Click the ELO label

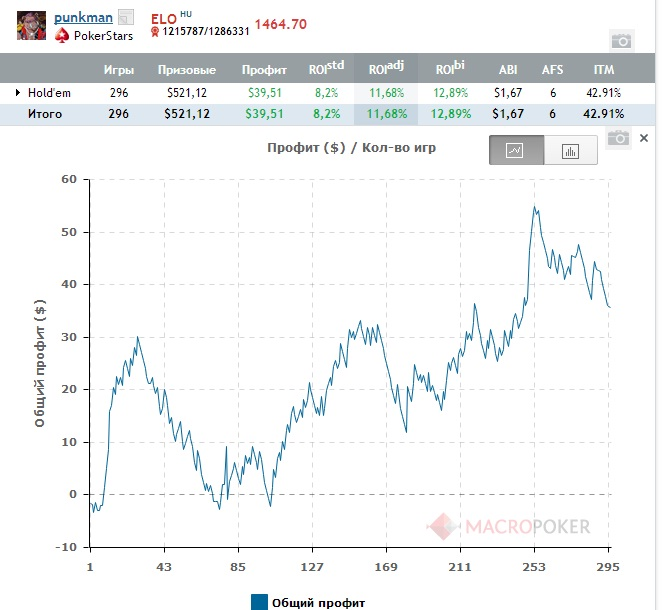(x=164, y=19)
